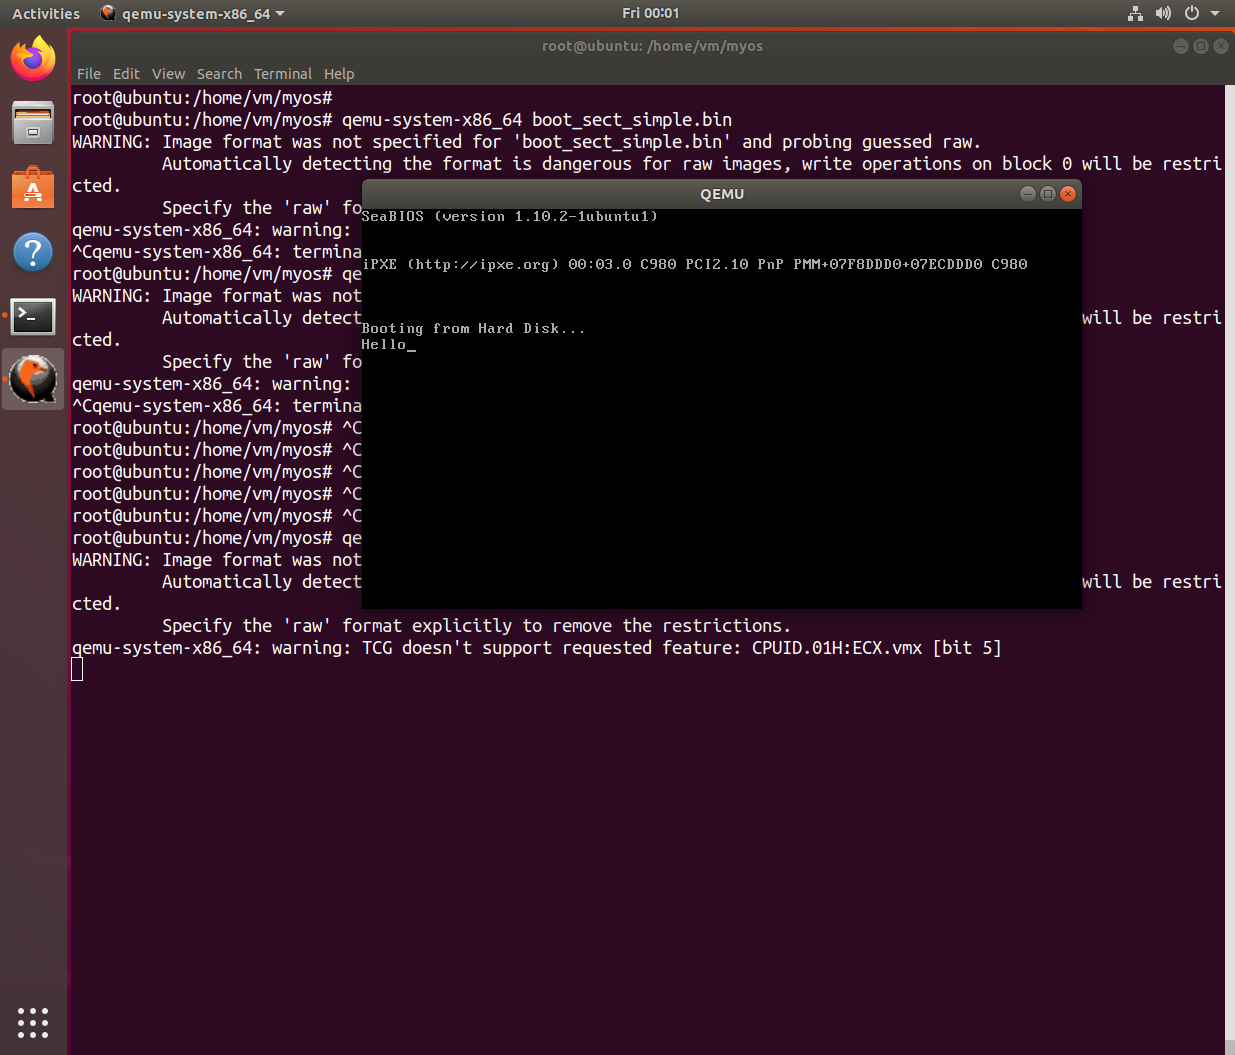Open the Activities overview
Screen dimensions: 1235x1055
tap(46, 14)
